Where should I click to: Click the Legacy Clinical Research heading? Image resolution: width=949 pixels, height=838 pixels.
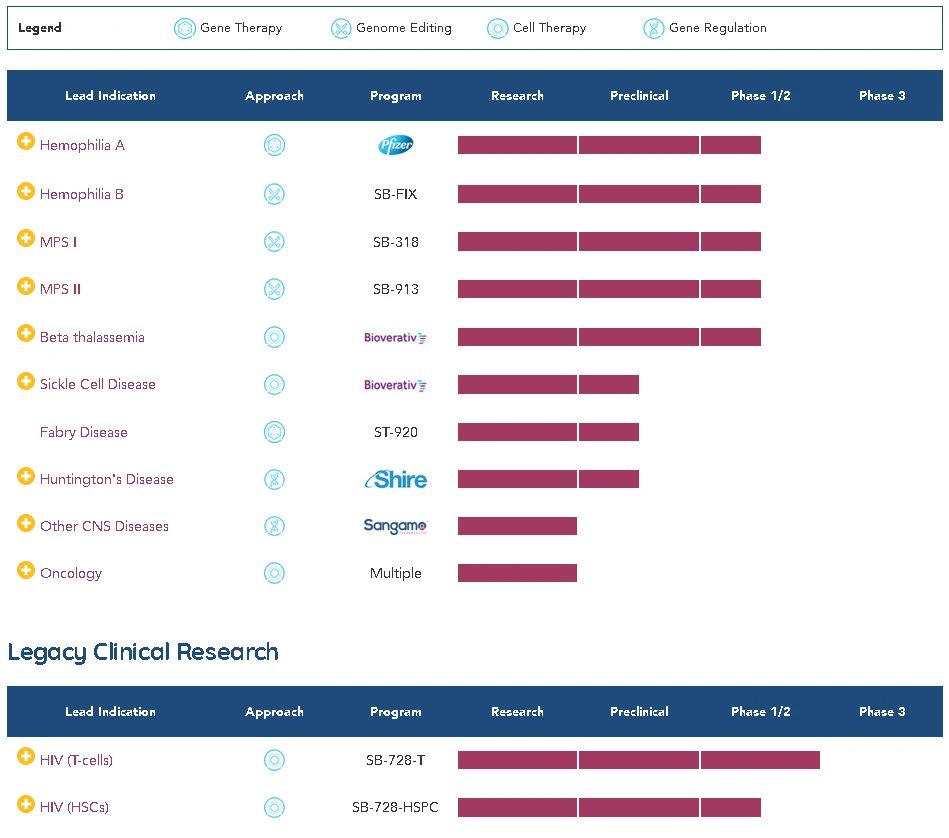(143, 653)
